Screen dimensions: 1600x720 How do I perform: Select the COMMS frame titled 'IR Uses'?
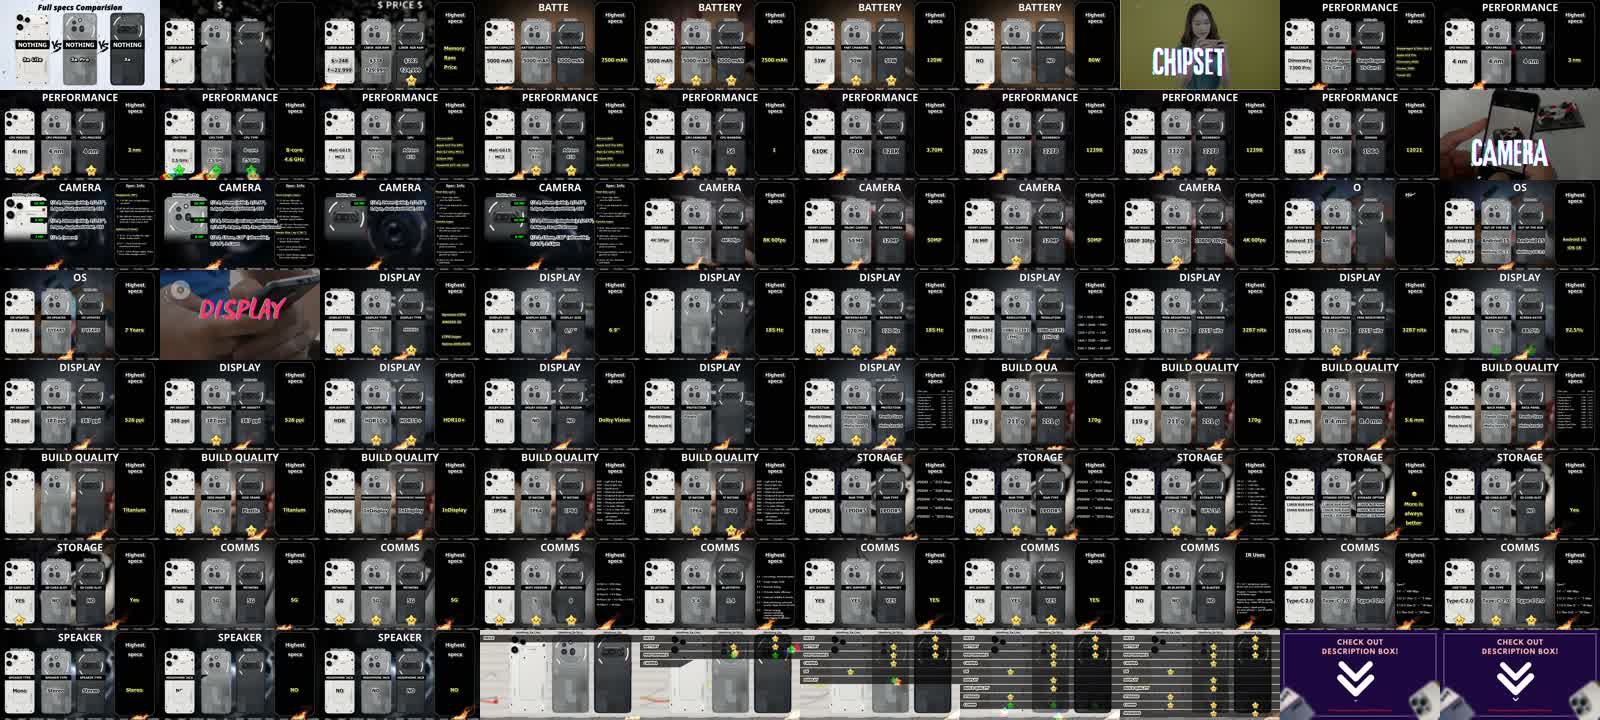click(1200, 585)
